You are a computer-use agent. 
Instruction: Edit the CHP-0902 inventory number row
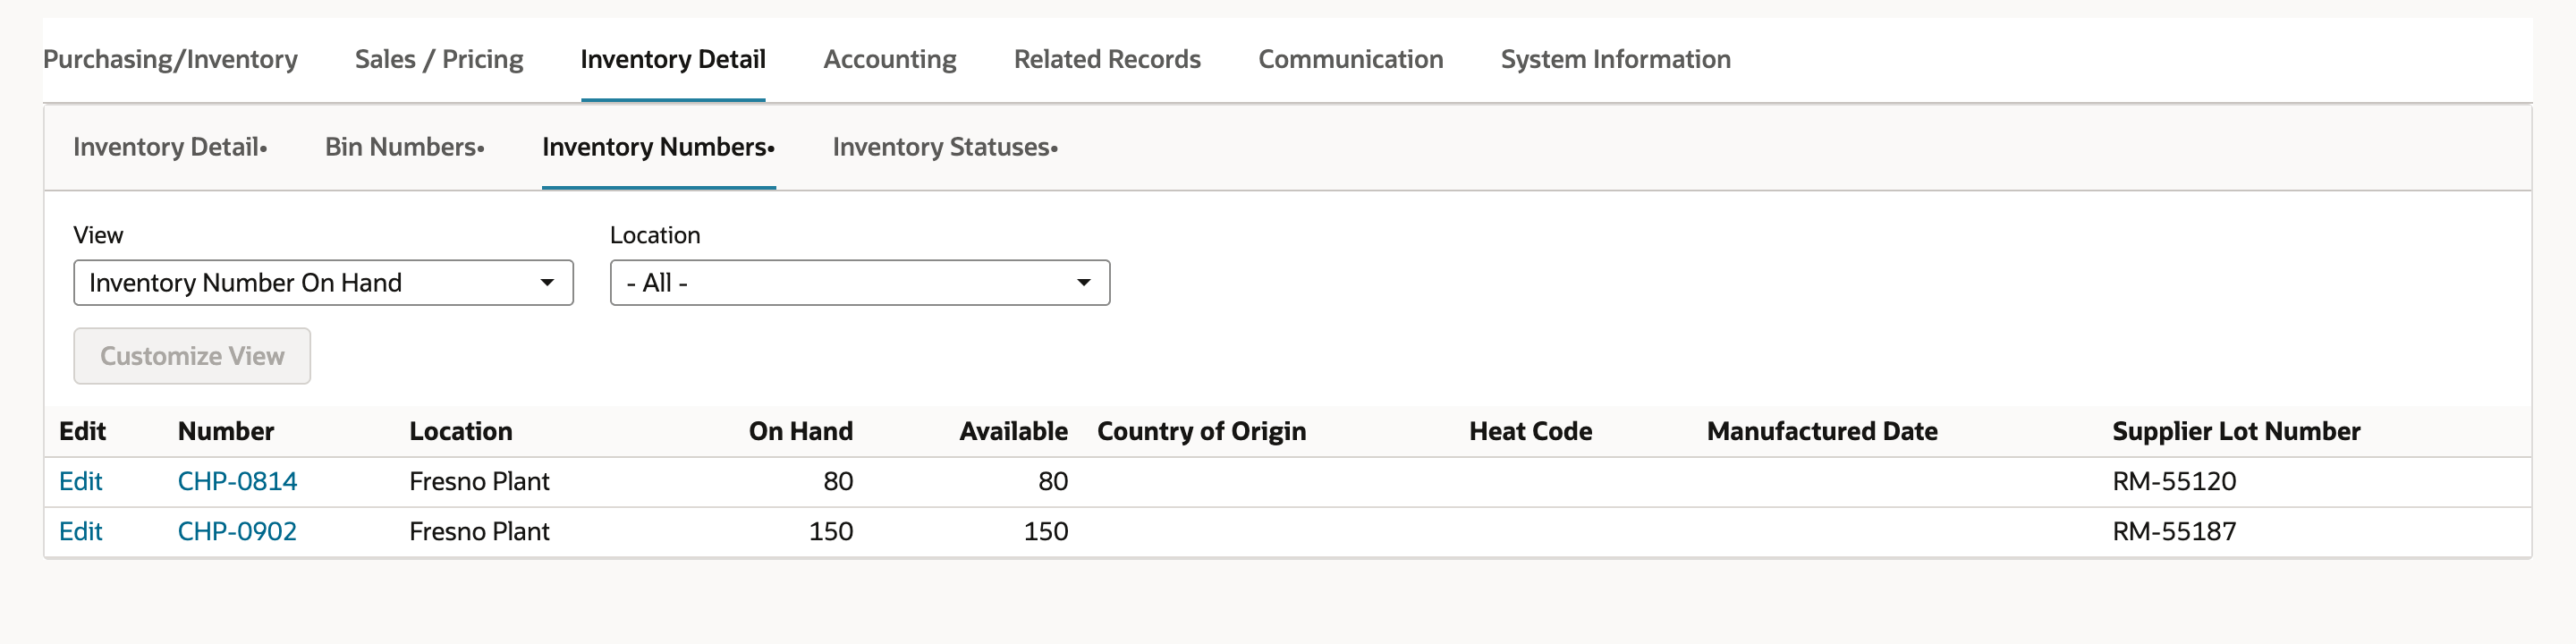tap(80, 531)
